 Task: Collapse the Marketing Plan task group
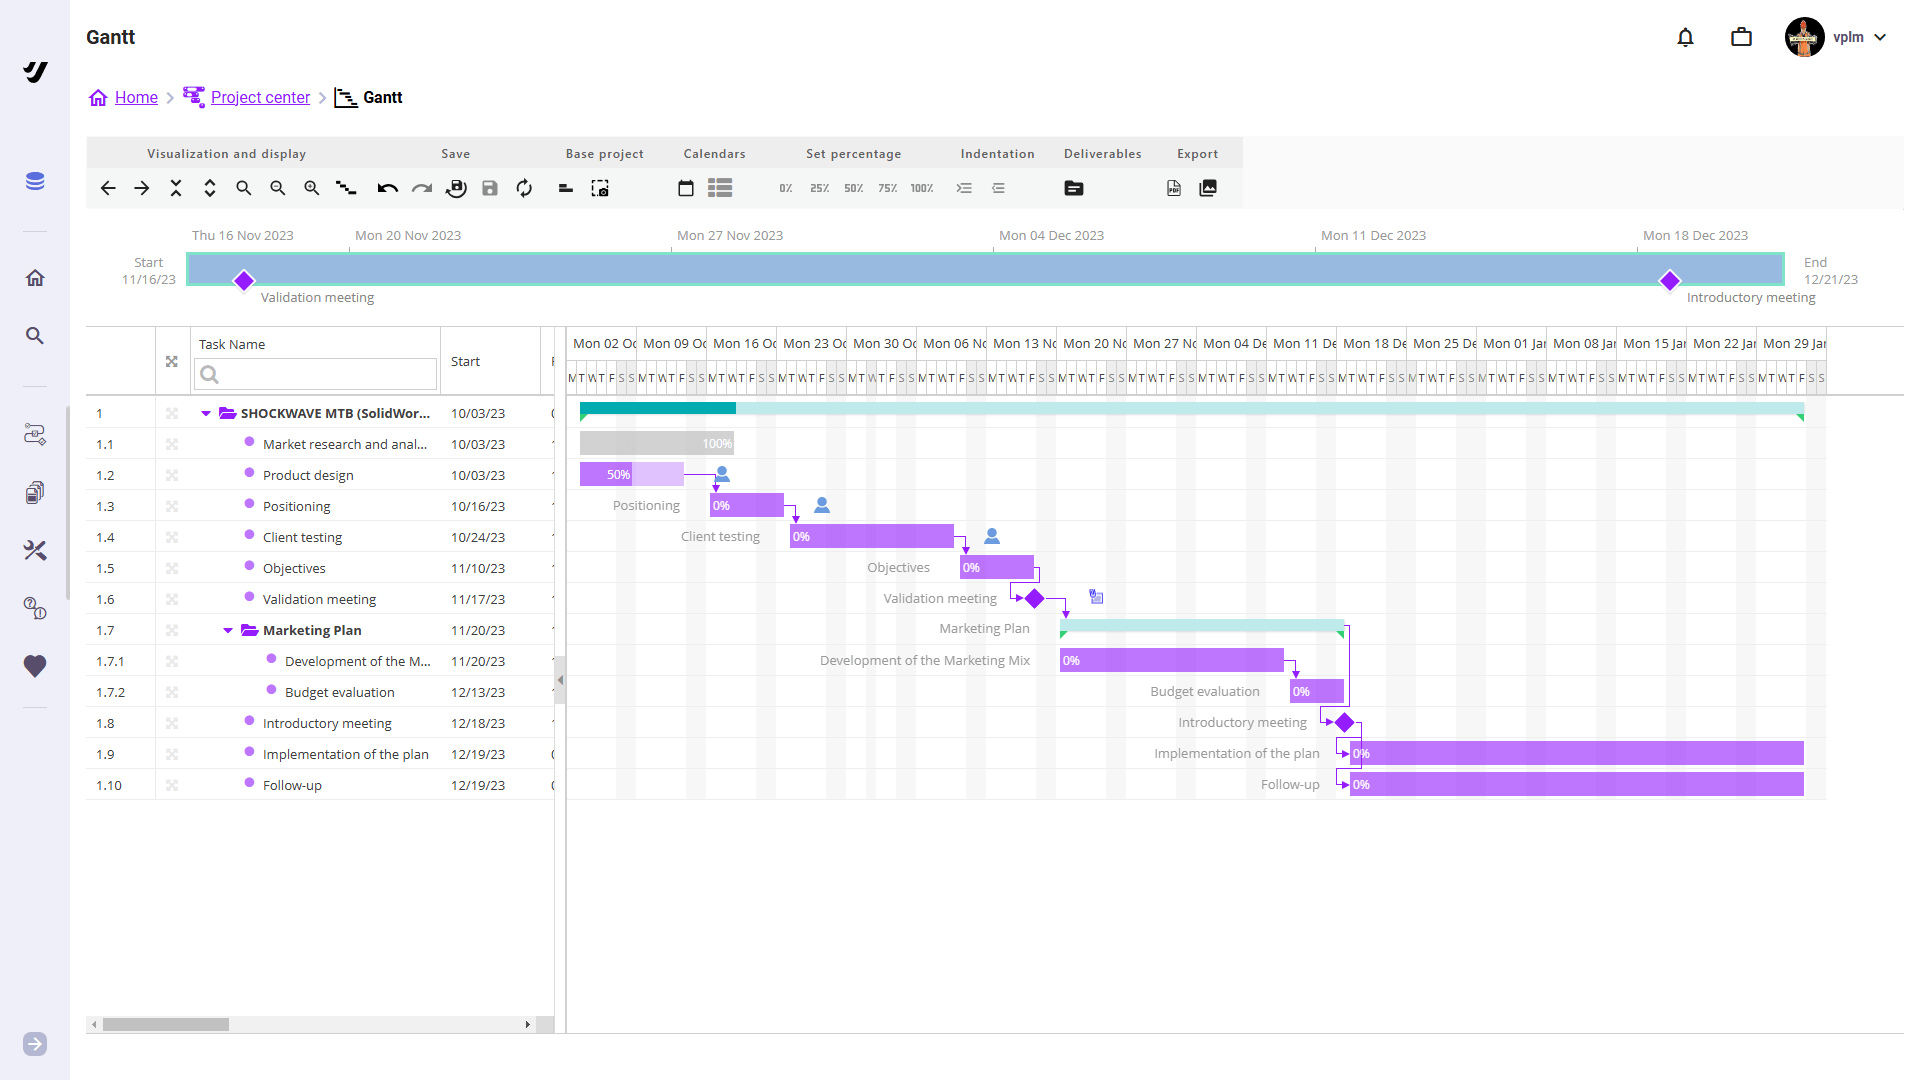[x=227, y=630]
